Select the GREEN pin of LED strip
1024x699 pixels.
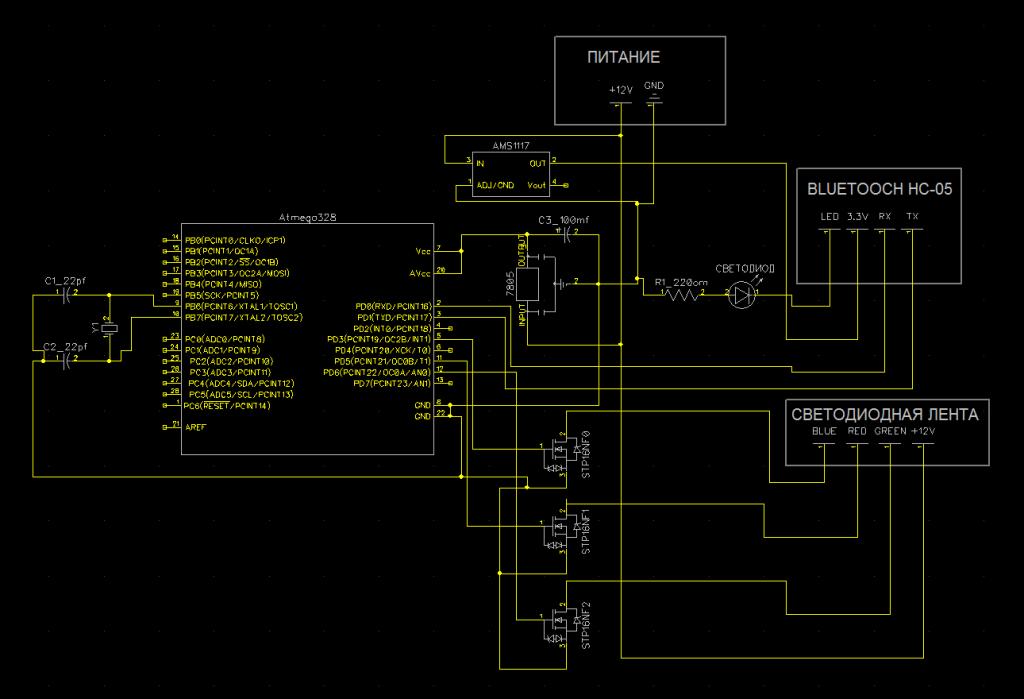click(889, 432)
